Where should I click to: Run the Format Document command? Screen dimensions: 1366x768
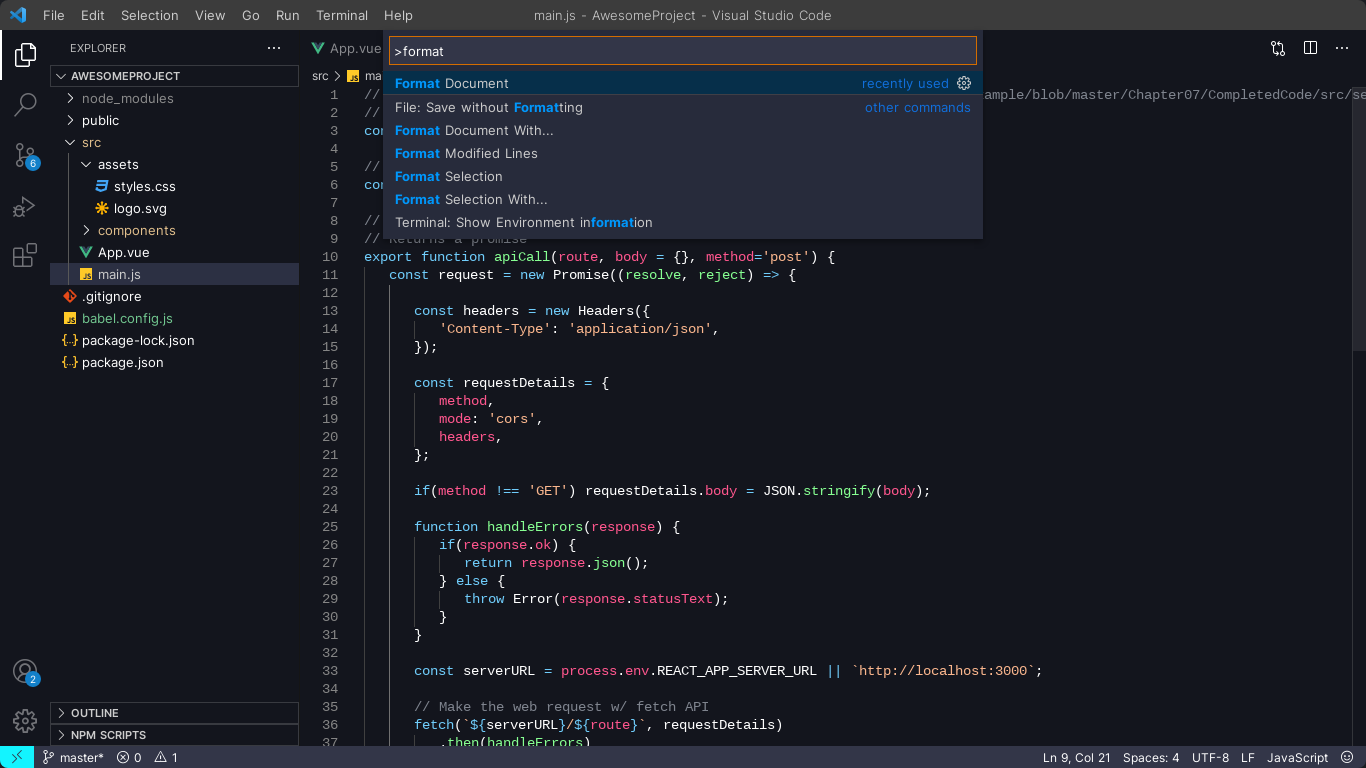(450, 83)
